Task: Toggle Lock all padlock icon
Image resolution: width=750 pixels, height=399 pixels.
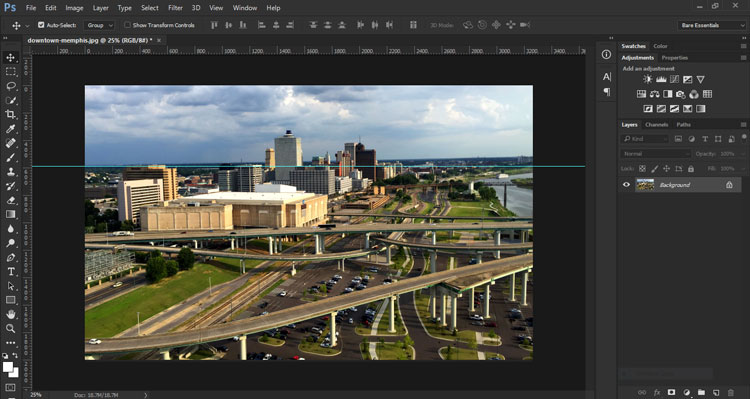Action: tap(691, 169)
